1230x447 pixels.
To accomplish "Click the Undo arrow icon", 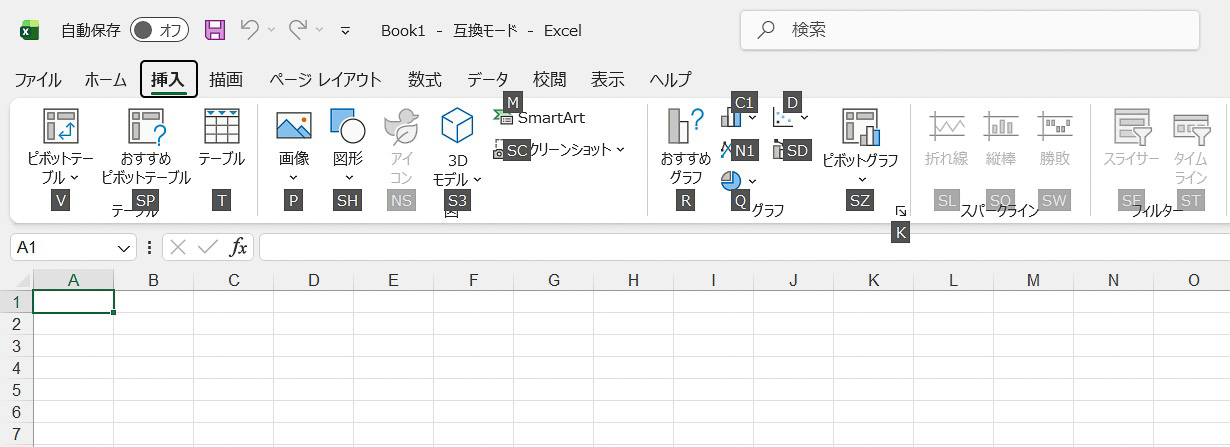I will coord(250,30).
